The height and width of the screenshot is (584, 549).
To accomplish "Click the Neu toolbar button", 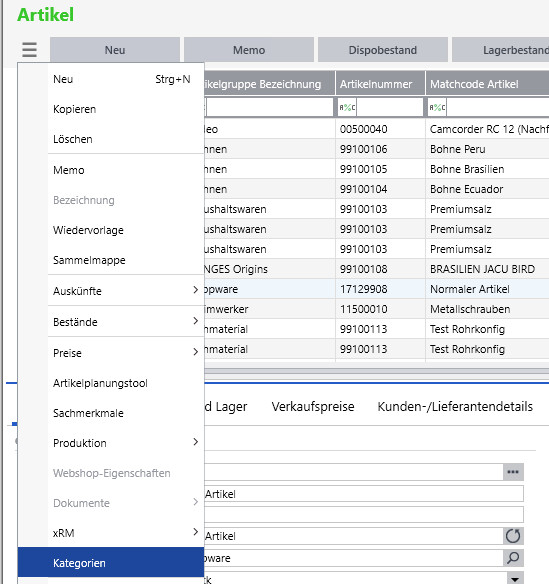I will pos(115,50).
